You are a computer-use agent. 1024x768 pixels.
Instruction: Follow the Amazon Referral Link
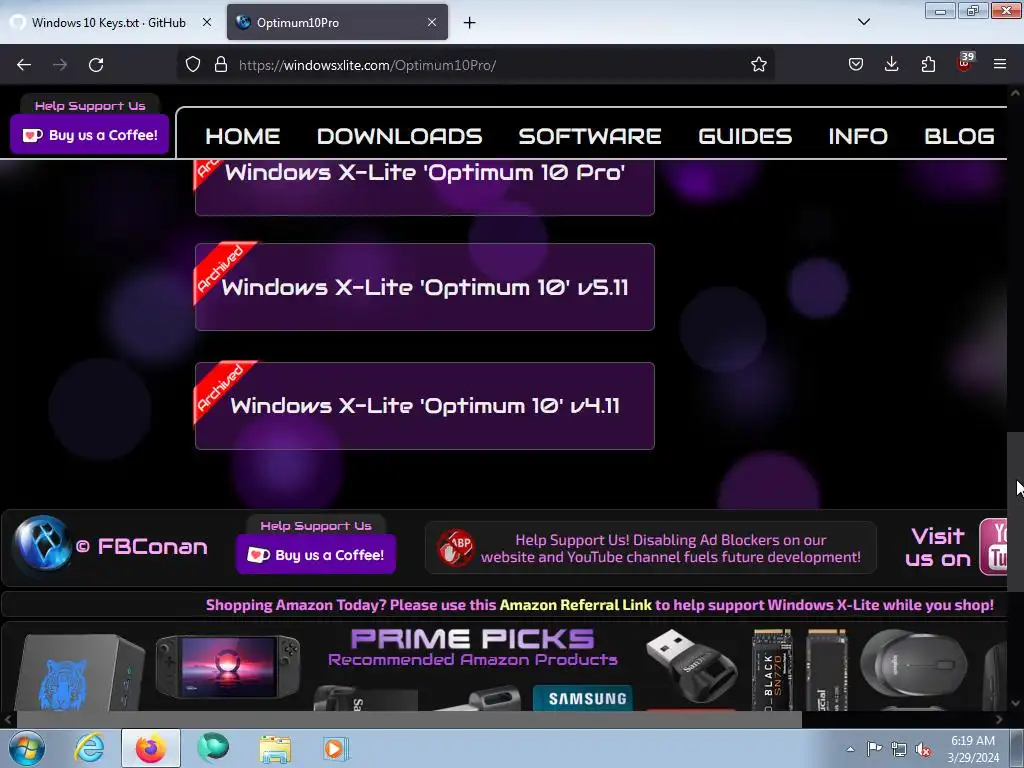pos(575,605)
